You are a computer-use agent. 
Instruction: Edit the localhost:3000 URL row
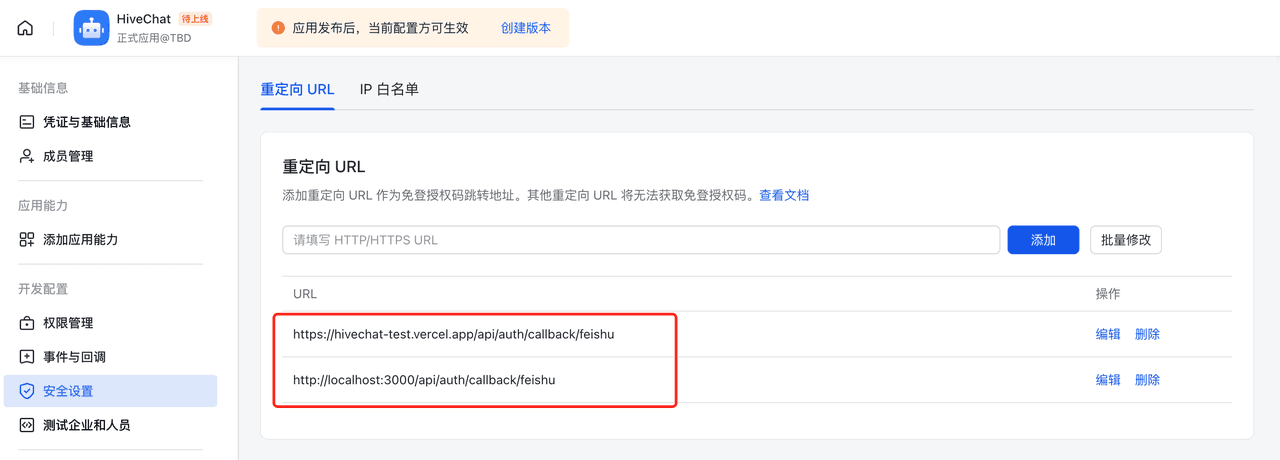1108,380
